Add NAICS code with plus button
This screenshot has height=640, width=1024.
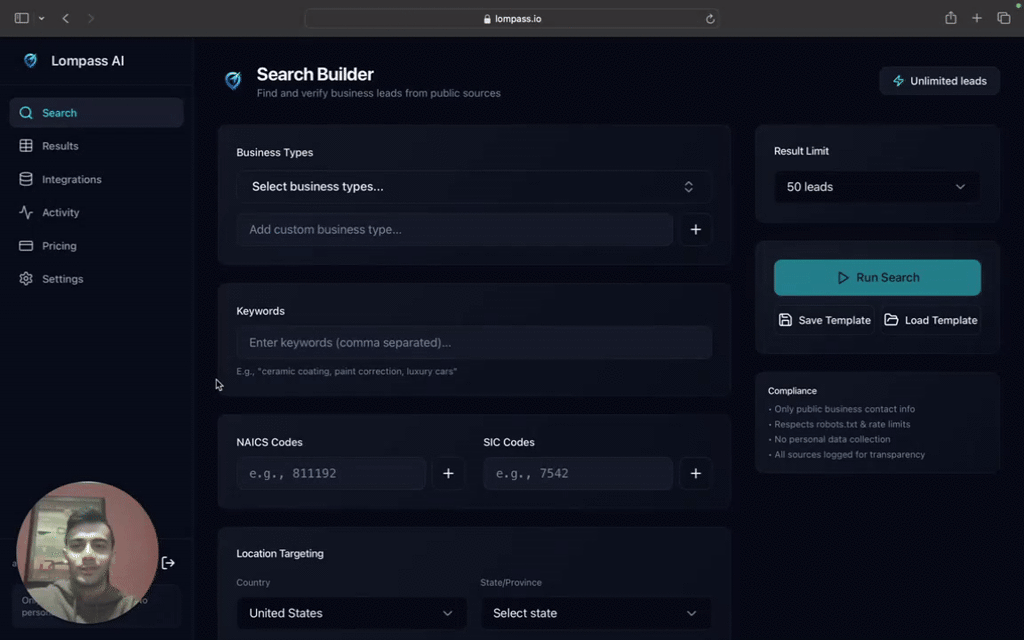(x=448, y=473)
